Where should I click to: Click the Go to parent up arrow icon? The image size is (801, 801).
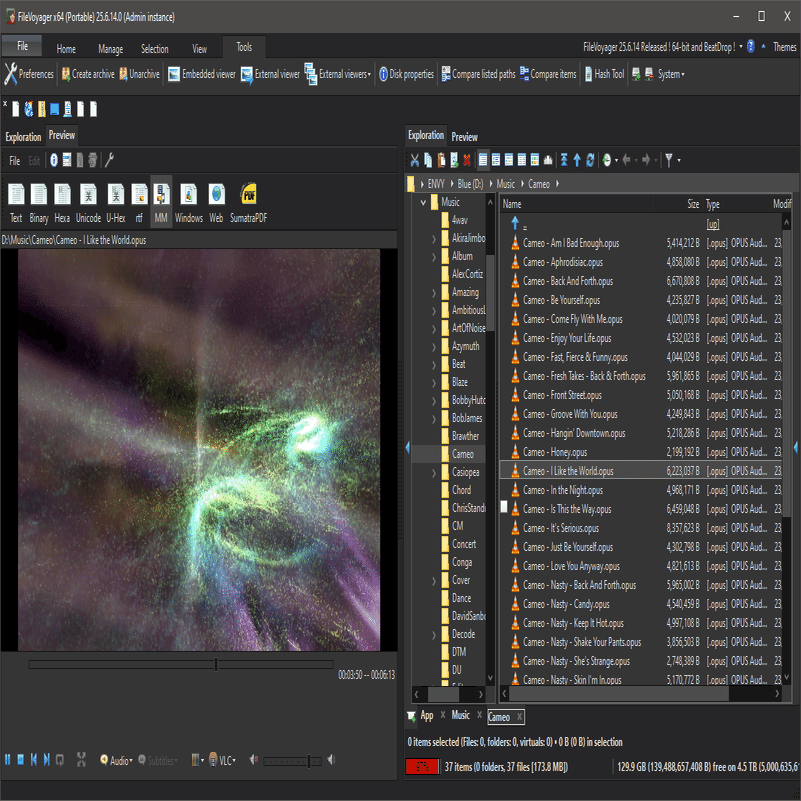(x=577, y=160)
